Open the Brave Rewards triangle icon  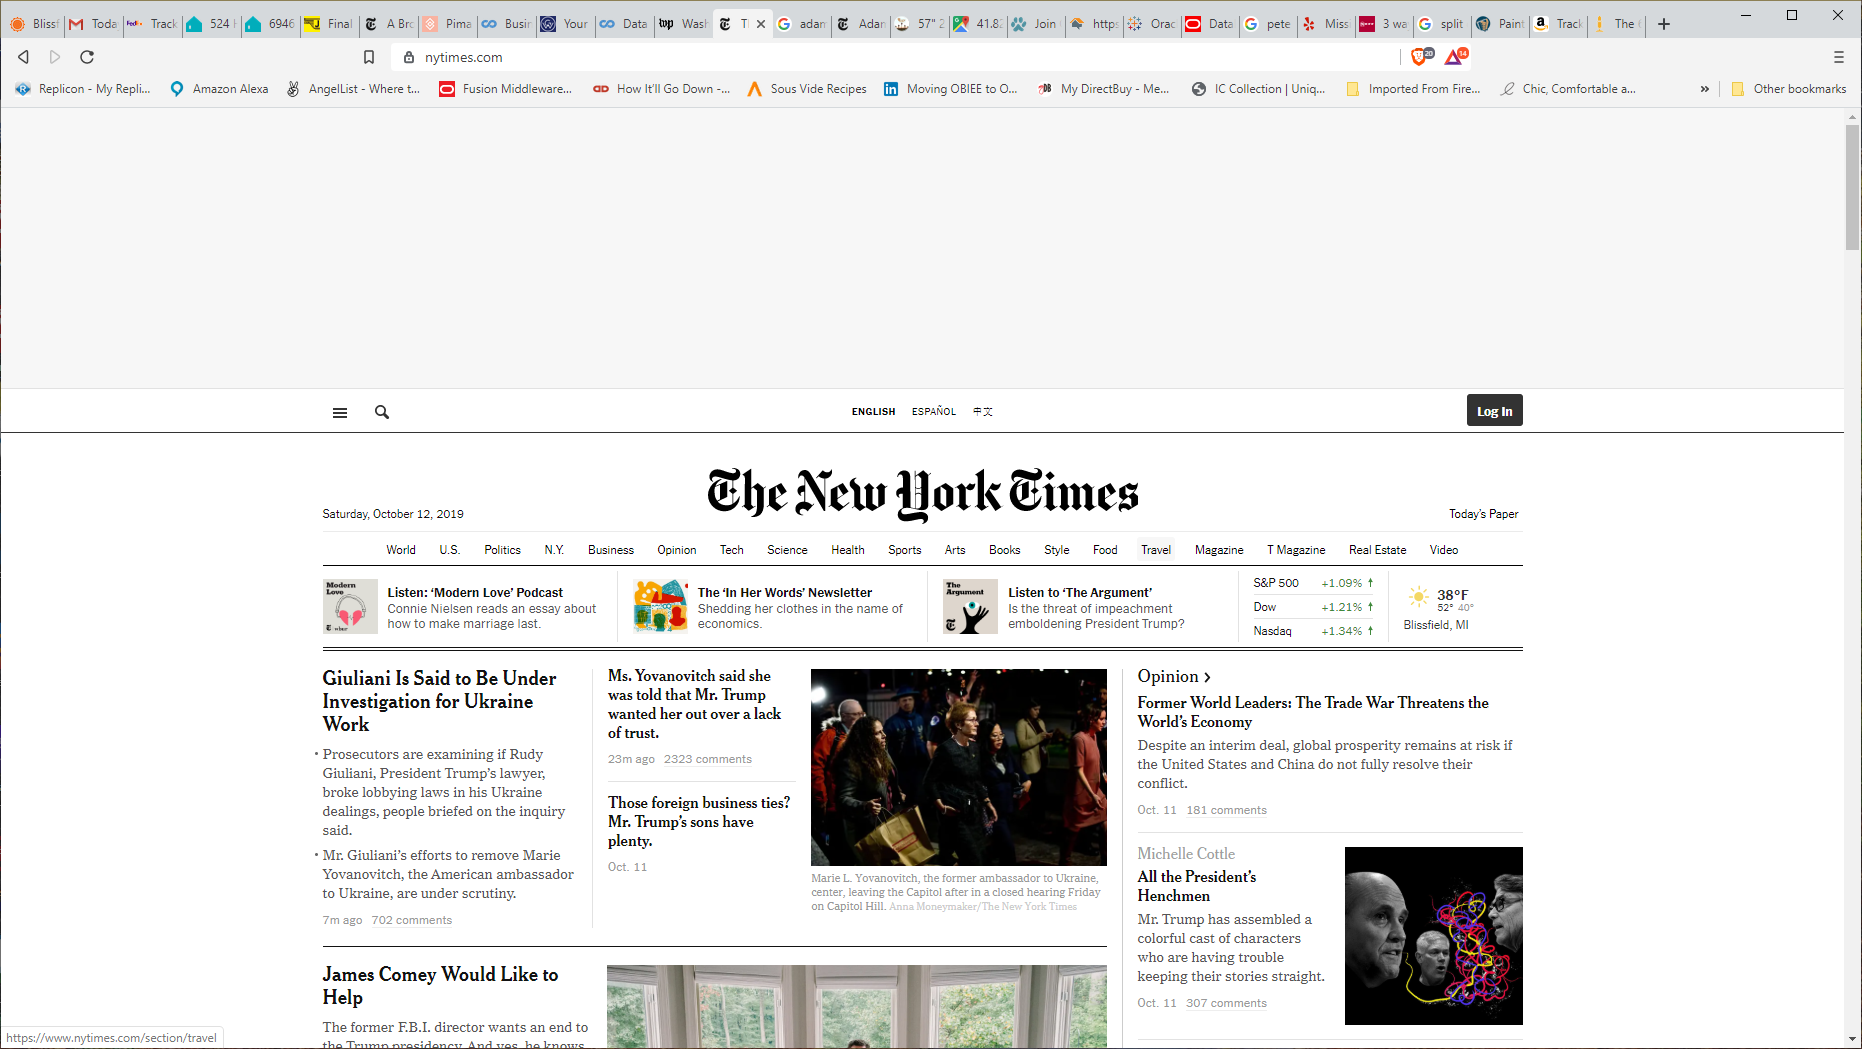pos(1456,56)
